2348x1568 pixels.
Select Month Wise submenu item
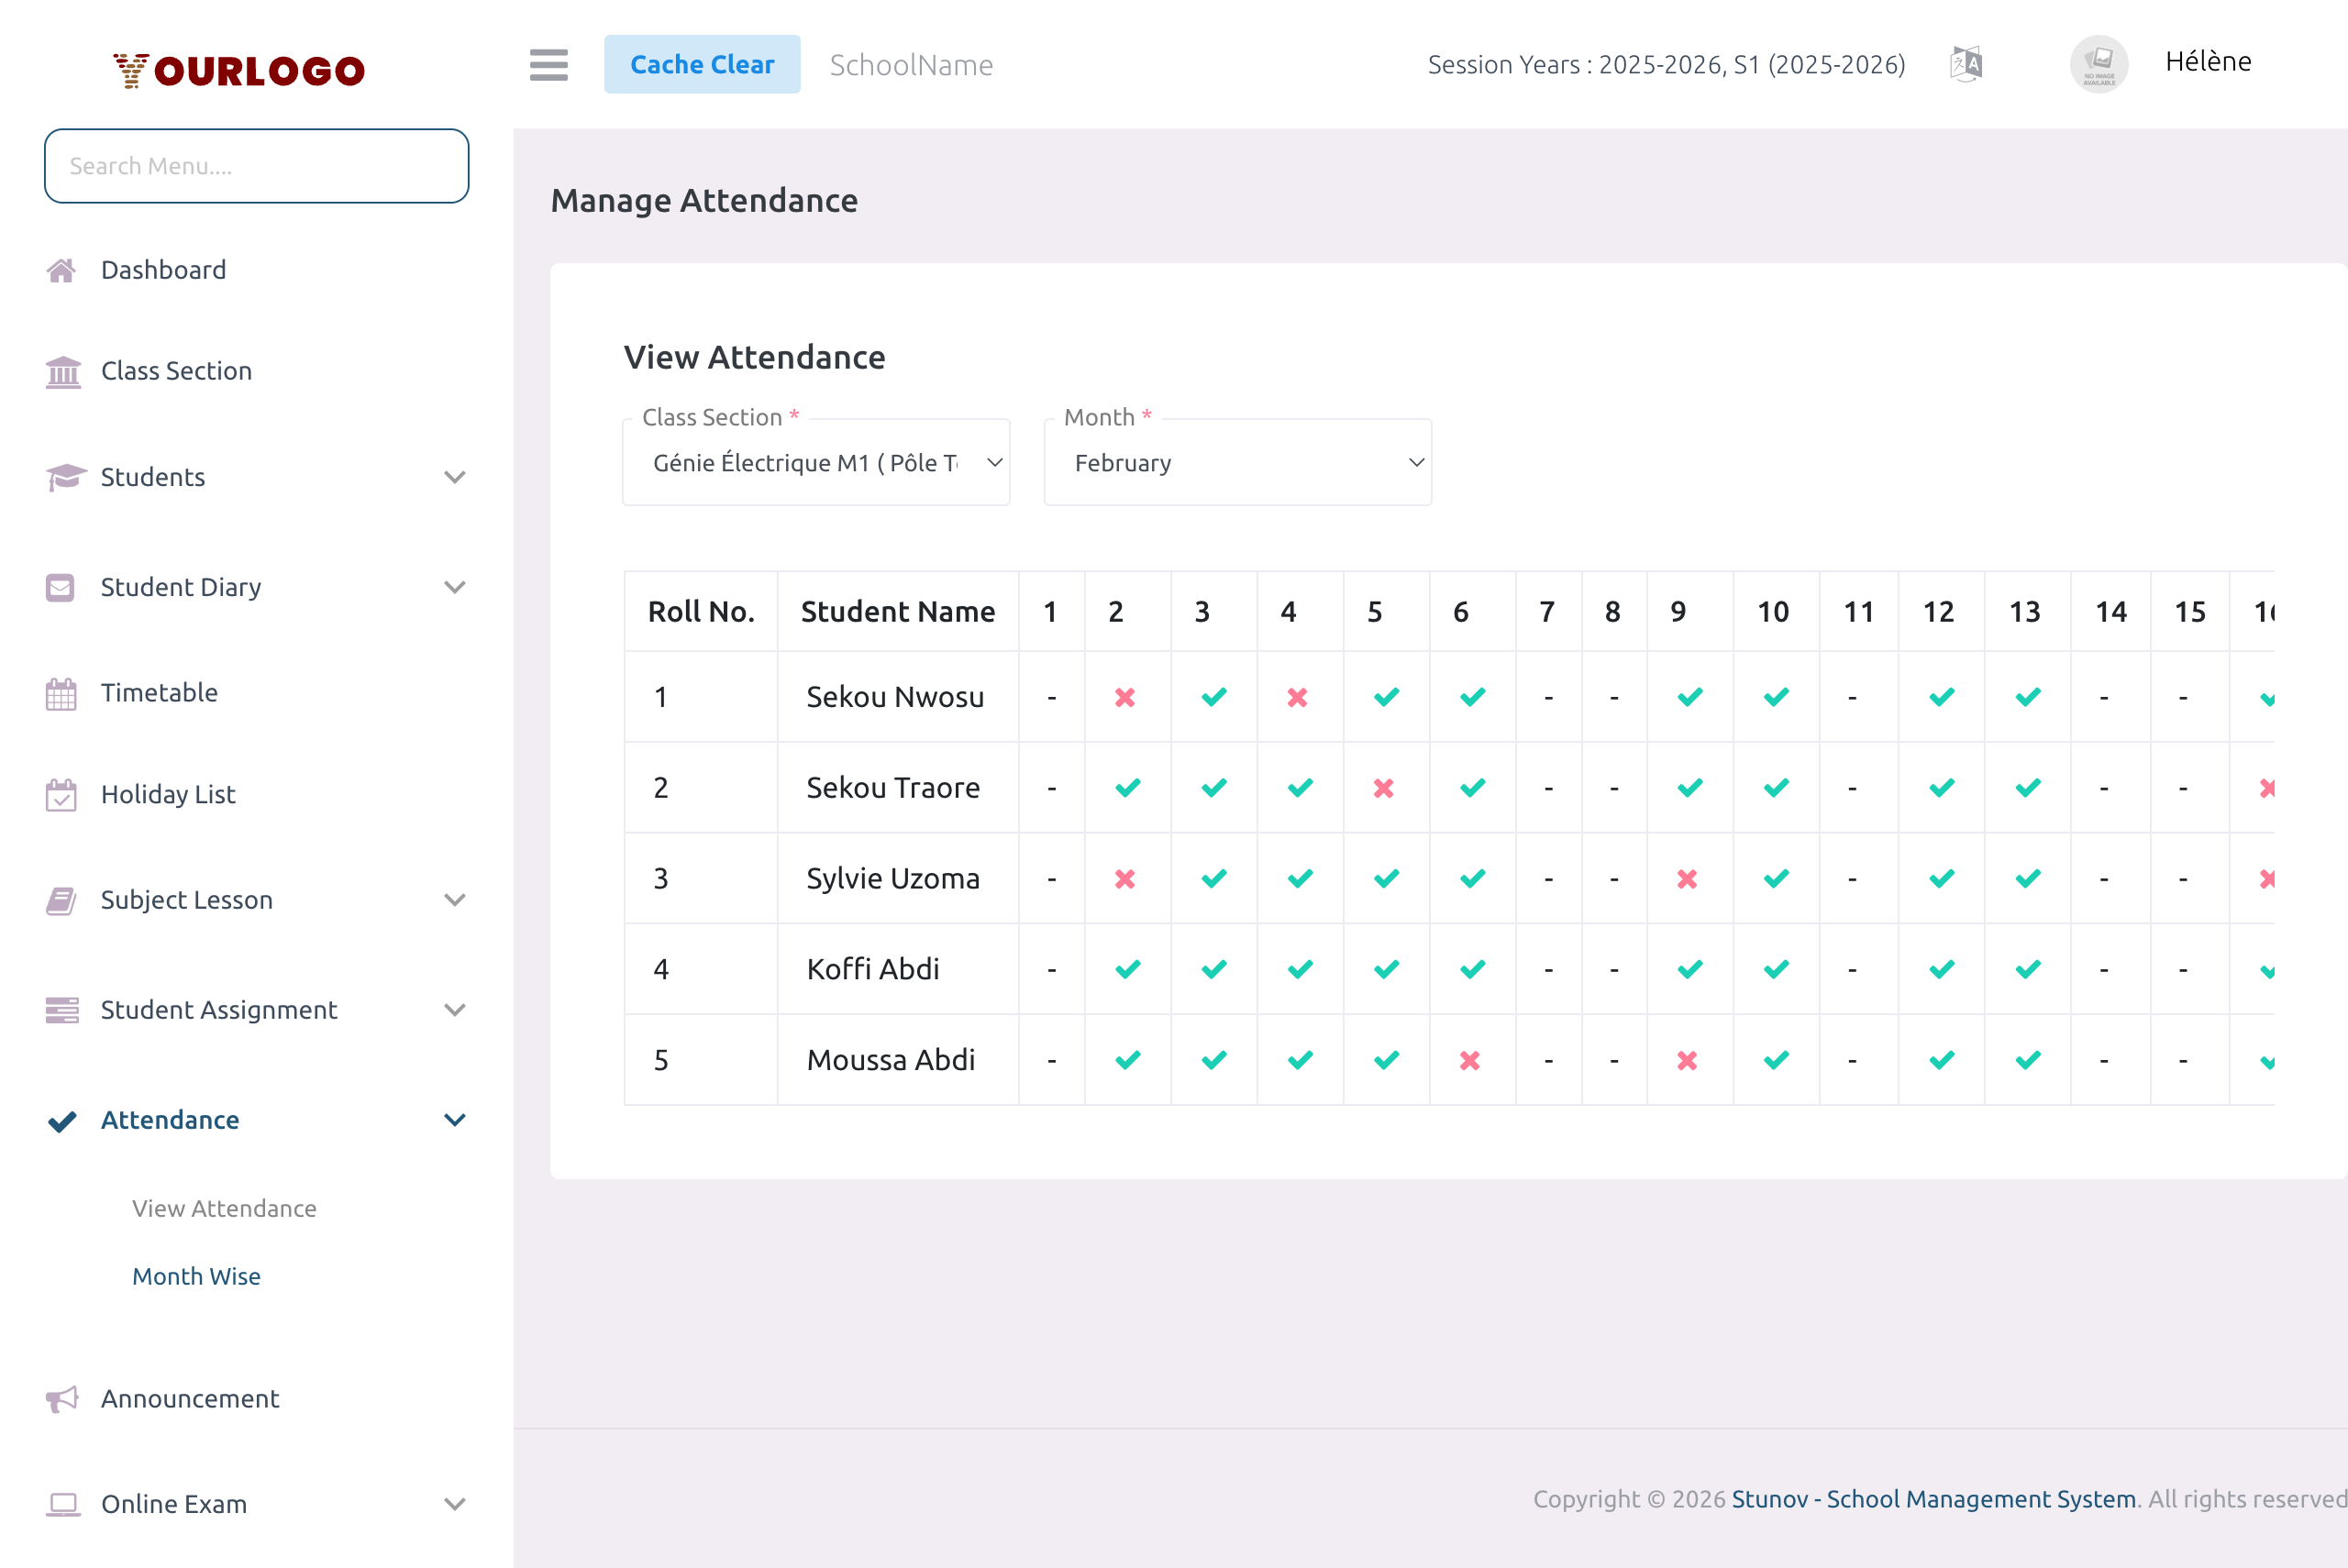click(x=196, y=1276)
